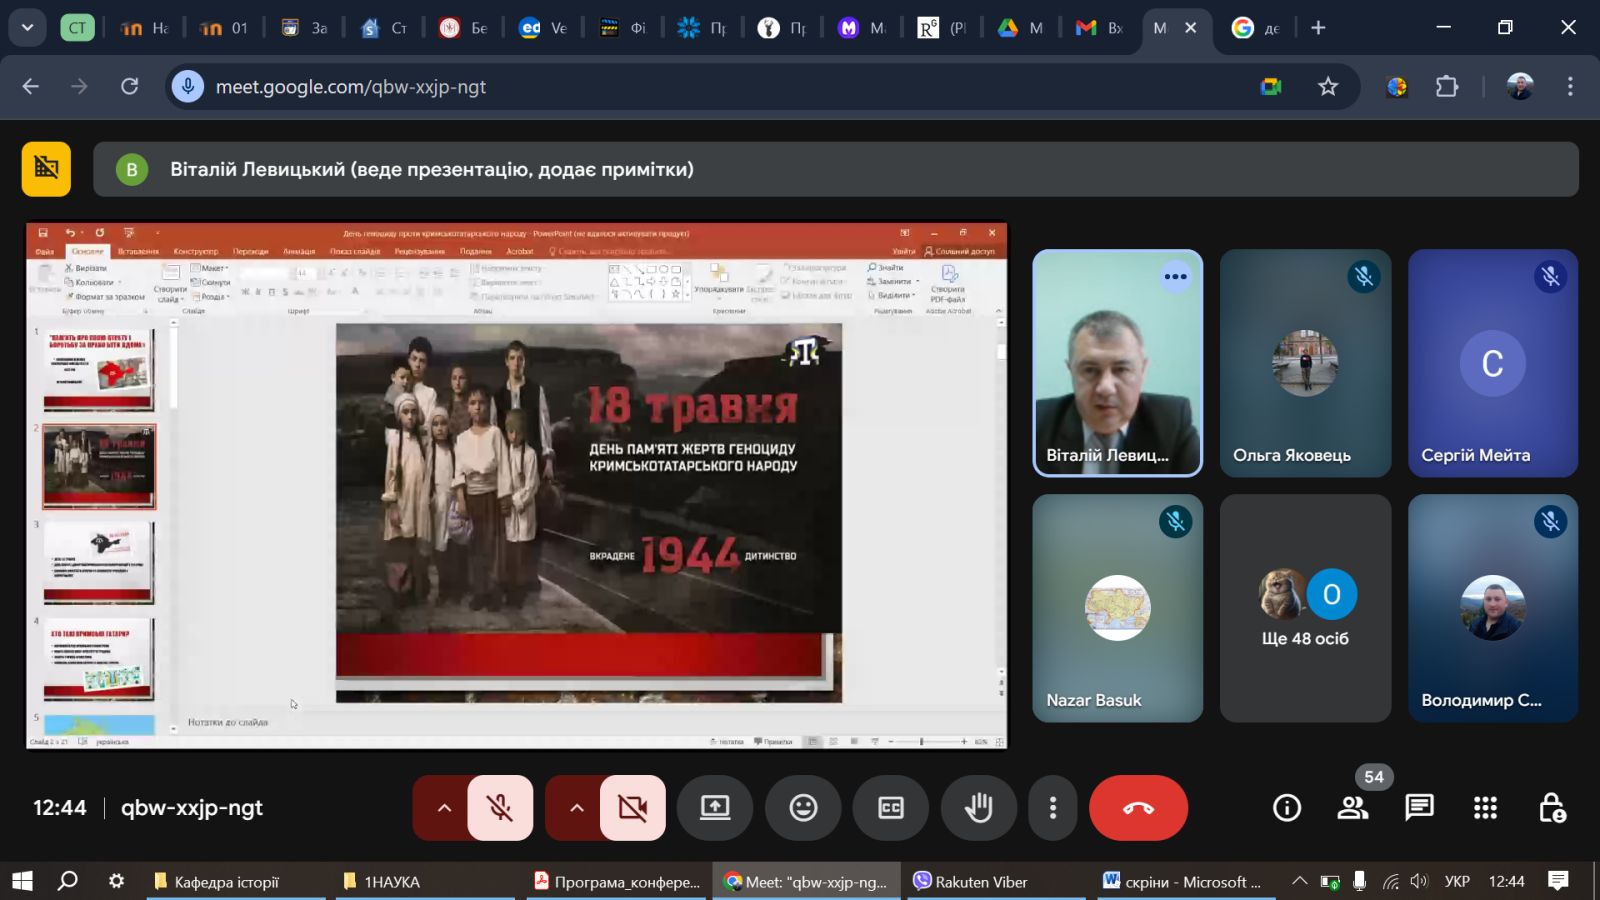Screen dimensions: 1600x900
Task: Select Володимир С... participant tile
Action: [1493, 608]
